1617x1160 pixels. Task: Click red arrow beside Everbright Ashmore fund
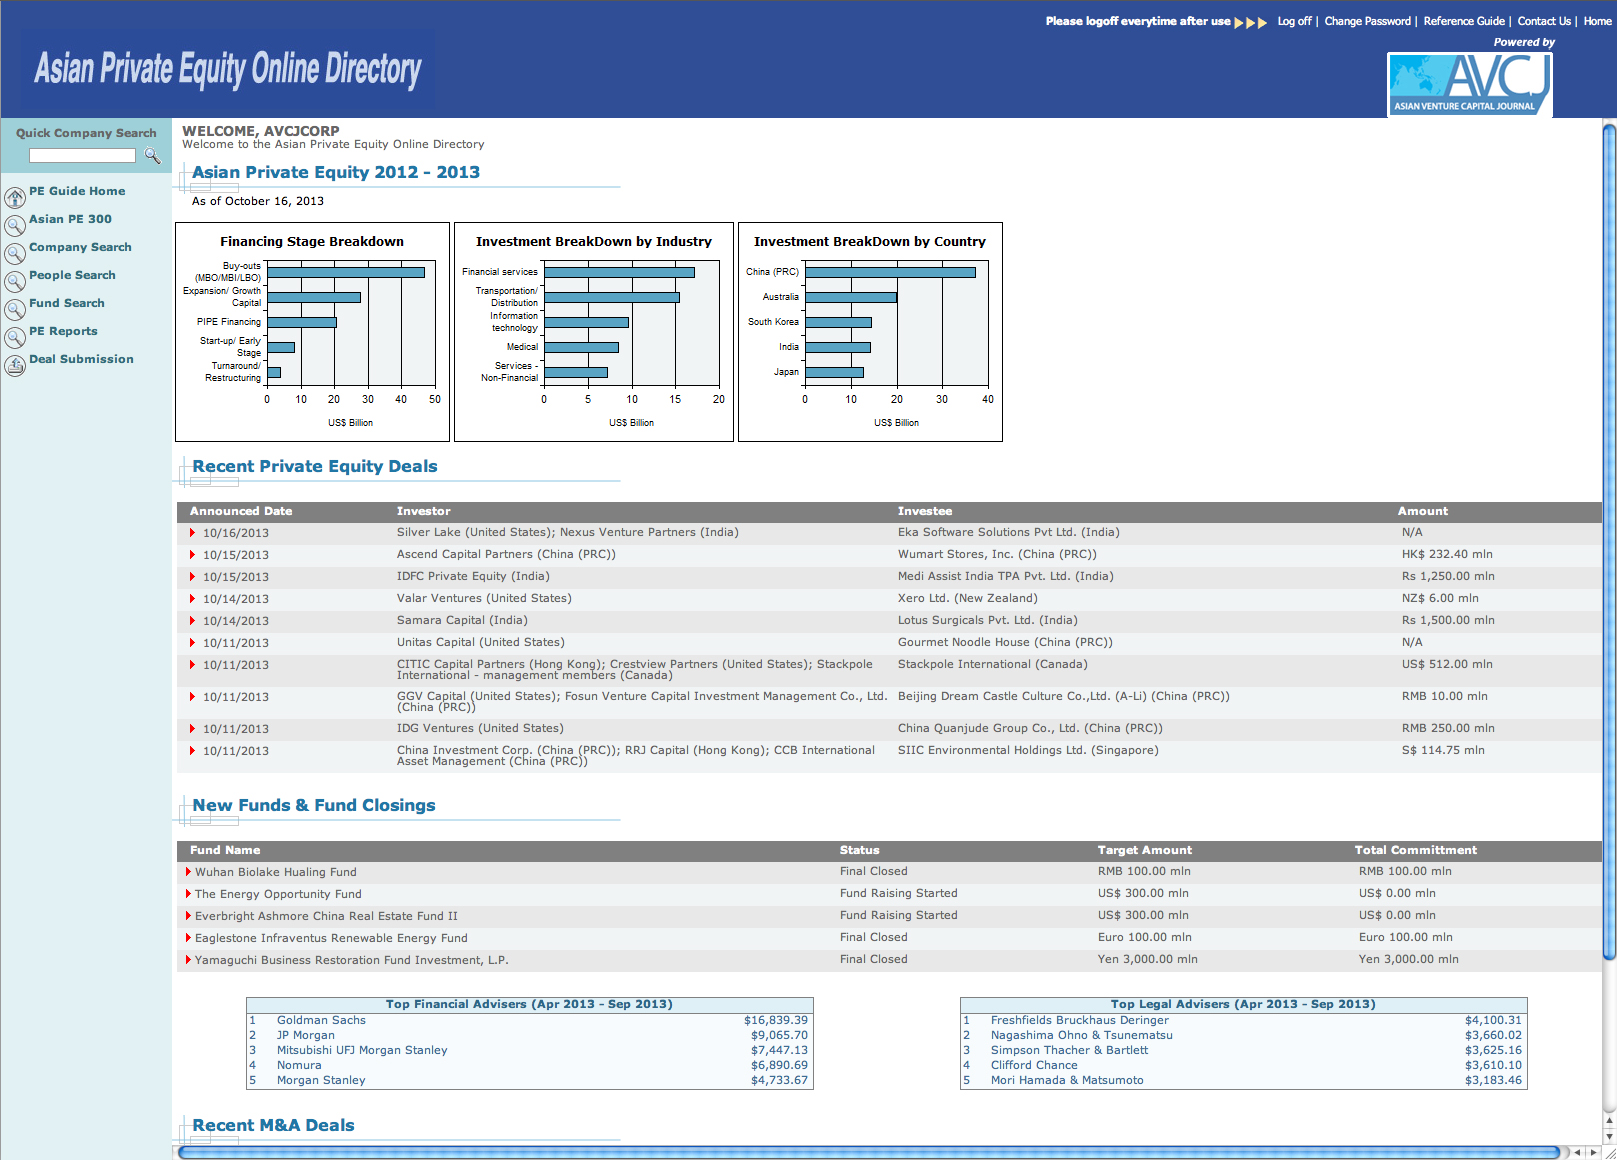(188, 916)
